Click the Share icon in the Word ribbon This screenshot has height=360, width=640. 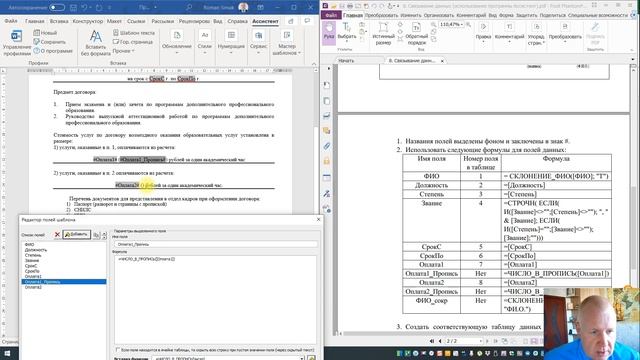tap(291, 21)
